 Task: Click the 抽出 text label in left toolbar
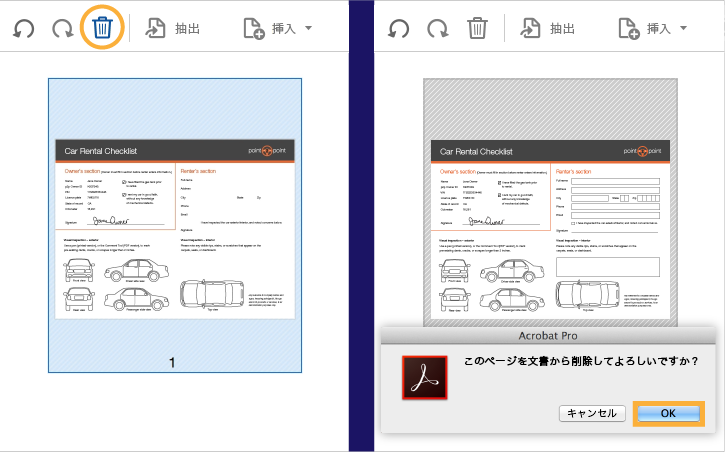tap(187, 29)
